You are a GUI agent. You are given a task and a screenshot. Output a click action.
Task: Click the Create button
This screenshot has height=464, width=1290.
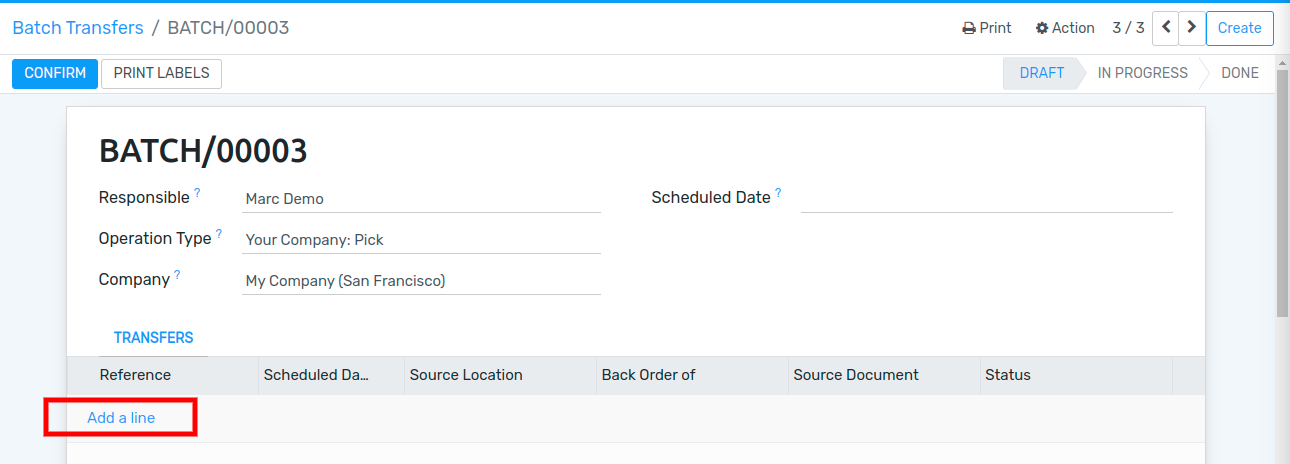[1240, 28]
